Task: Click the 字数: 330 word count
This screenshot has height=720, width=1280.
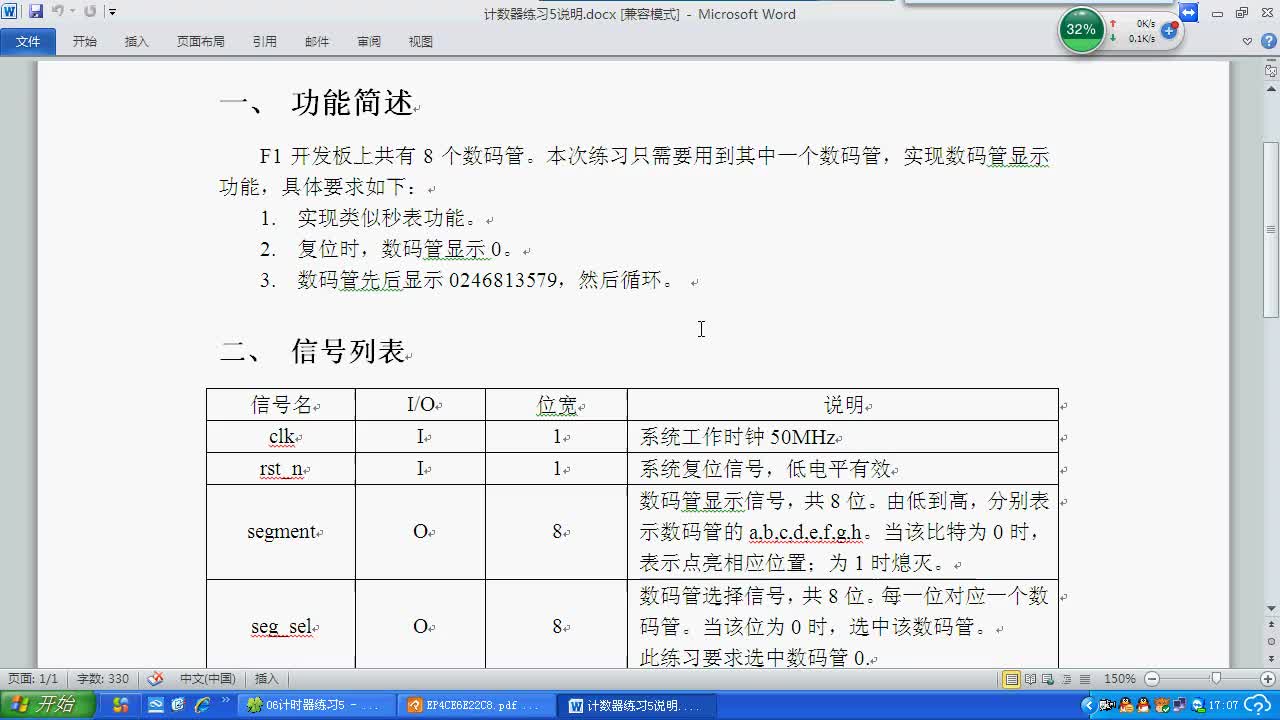Action: click(103, 679)
